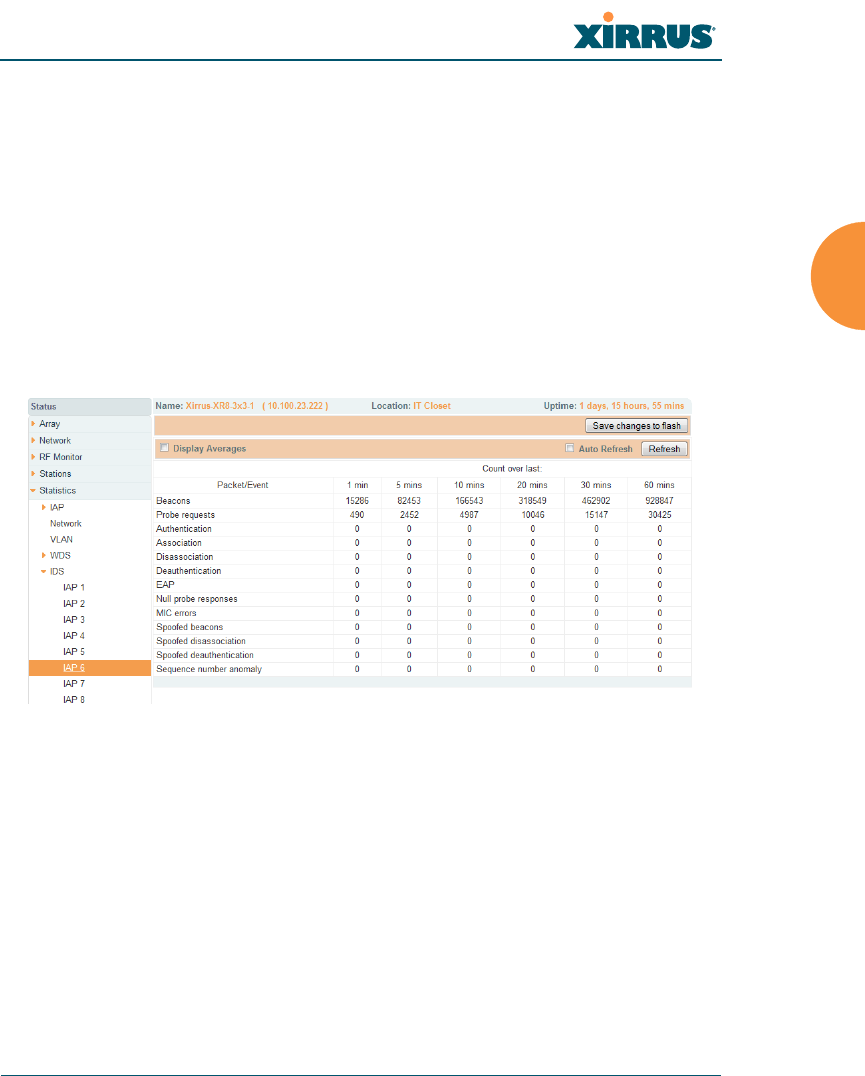Screen dimensions: 865x1076
Task: Click the Association row label
Action: (x=179, y=543)
